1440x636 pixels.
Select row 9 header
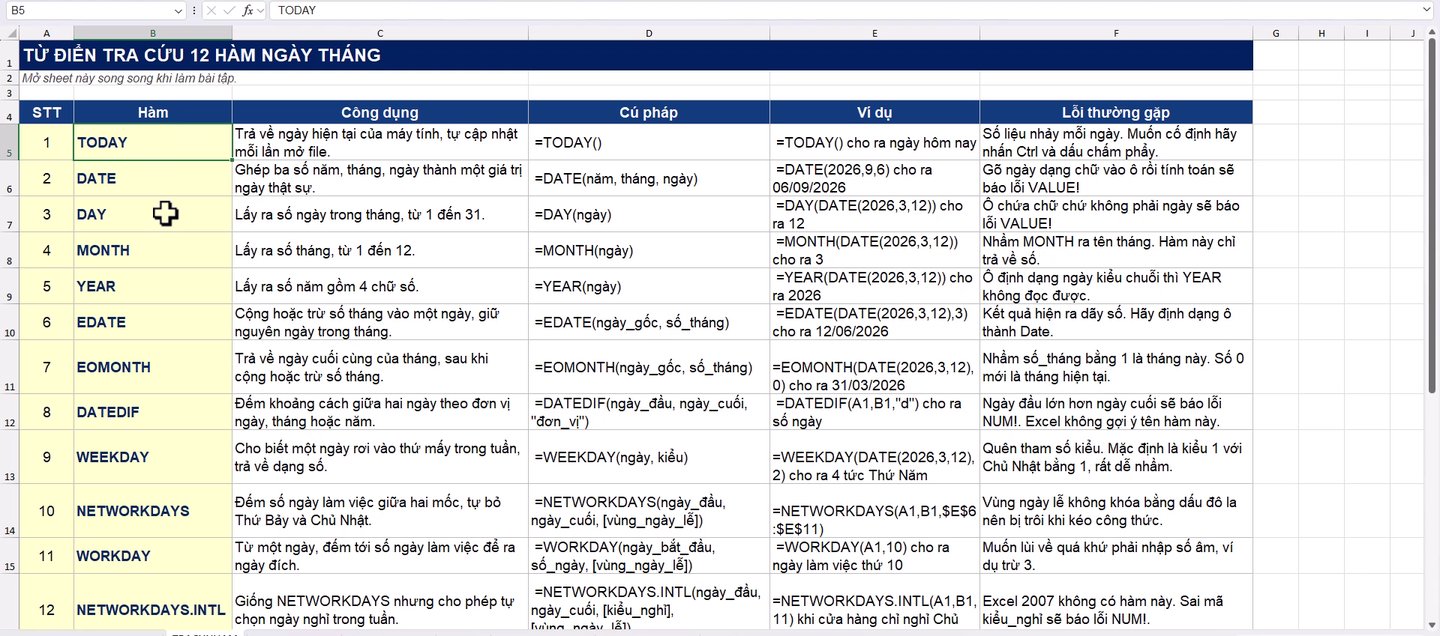(x=10, y=286)
